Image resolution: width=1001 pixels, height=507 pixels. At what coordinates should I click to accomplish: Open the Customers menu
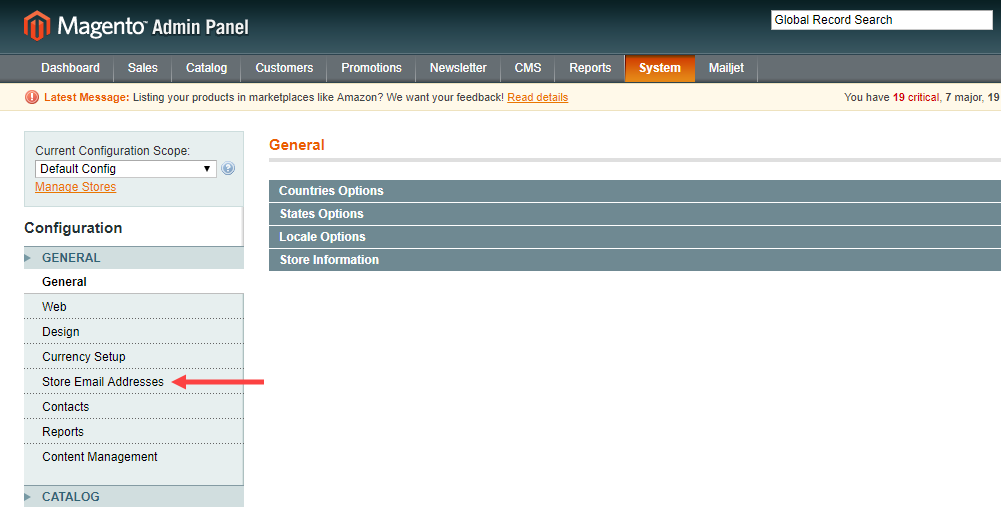coord(284,68)
